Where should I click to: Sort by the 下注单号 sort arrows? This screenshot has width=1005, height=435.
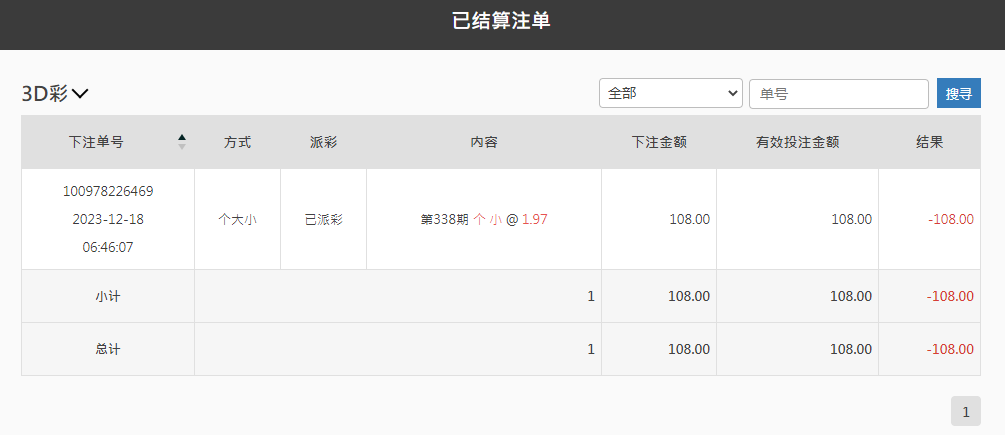point(182,142)
